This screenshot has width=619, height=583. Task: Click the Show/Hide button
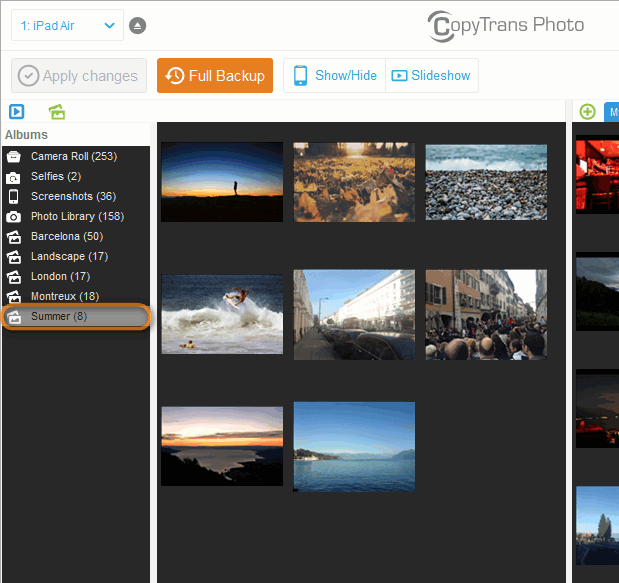point(334,75)
